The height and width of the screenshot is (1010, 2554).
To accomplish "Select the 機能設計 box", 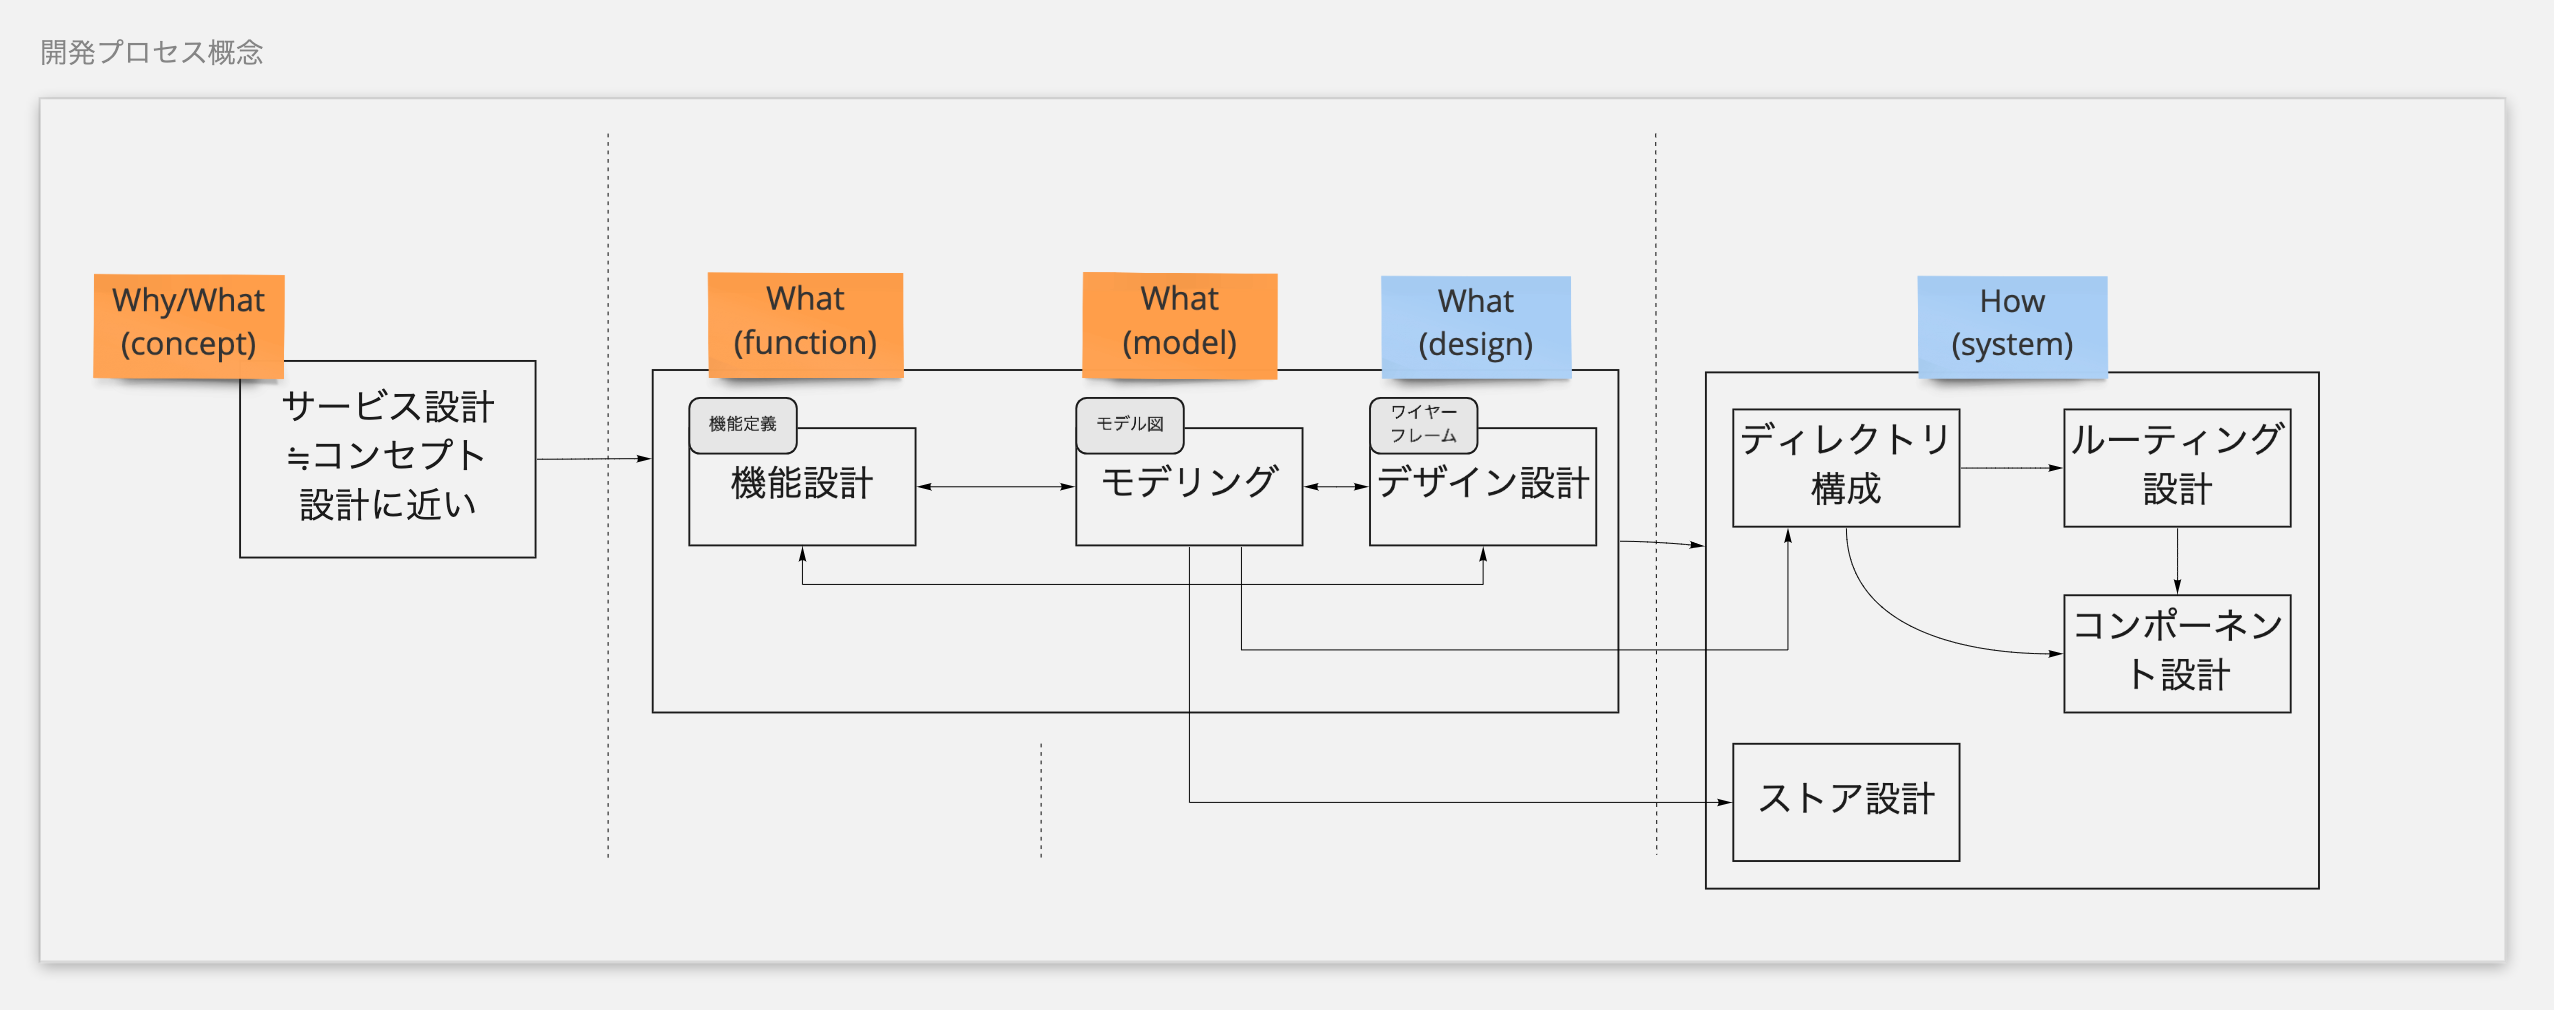I will (x=802, y=500).
